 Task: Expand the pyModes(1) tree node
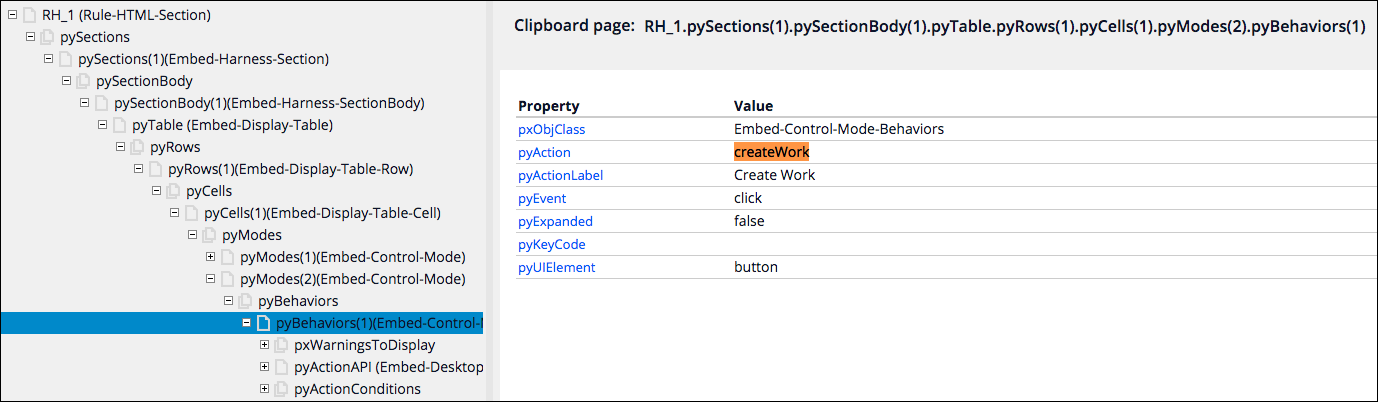[x=210, y=257]
